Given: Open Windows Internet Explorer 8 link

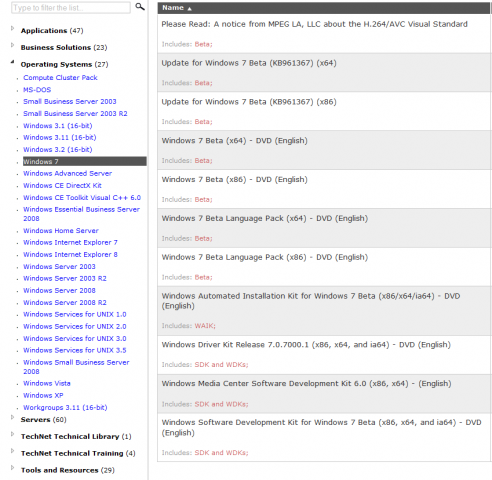Looking at the screenshot, I should [70, 254].
